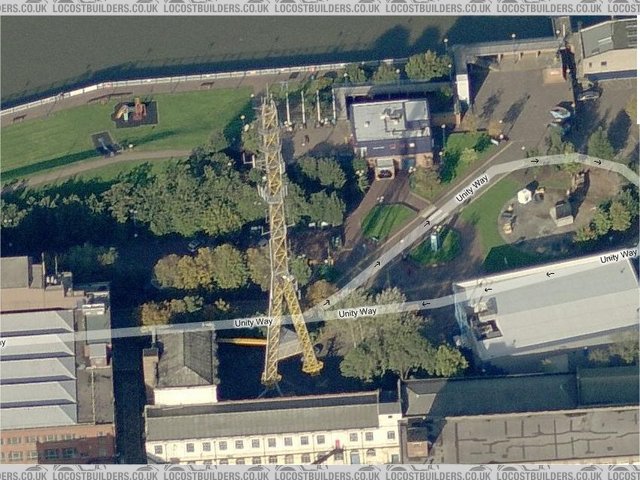The image size is (640, 480).
Task: Click the playground equipment on the riverside lawn
Action: click(135, 112)
